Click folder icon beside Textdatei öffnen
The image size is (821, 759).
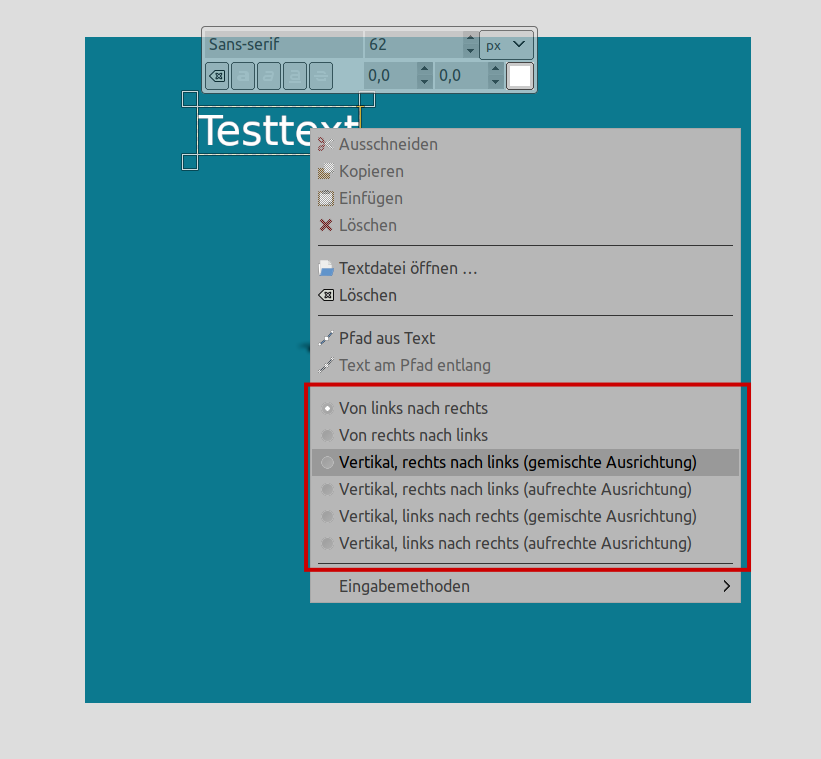tap(326, 268)
